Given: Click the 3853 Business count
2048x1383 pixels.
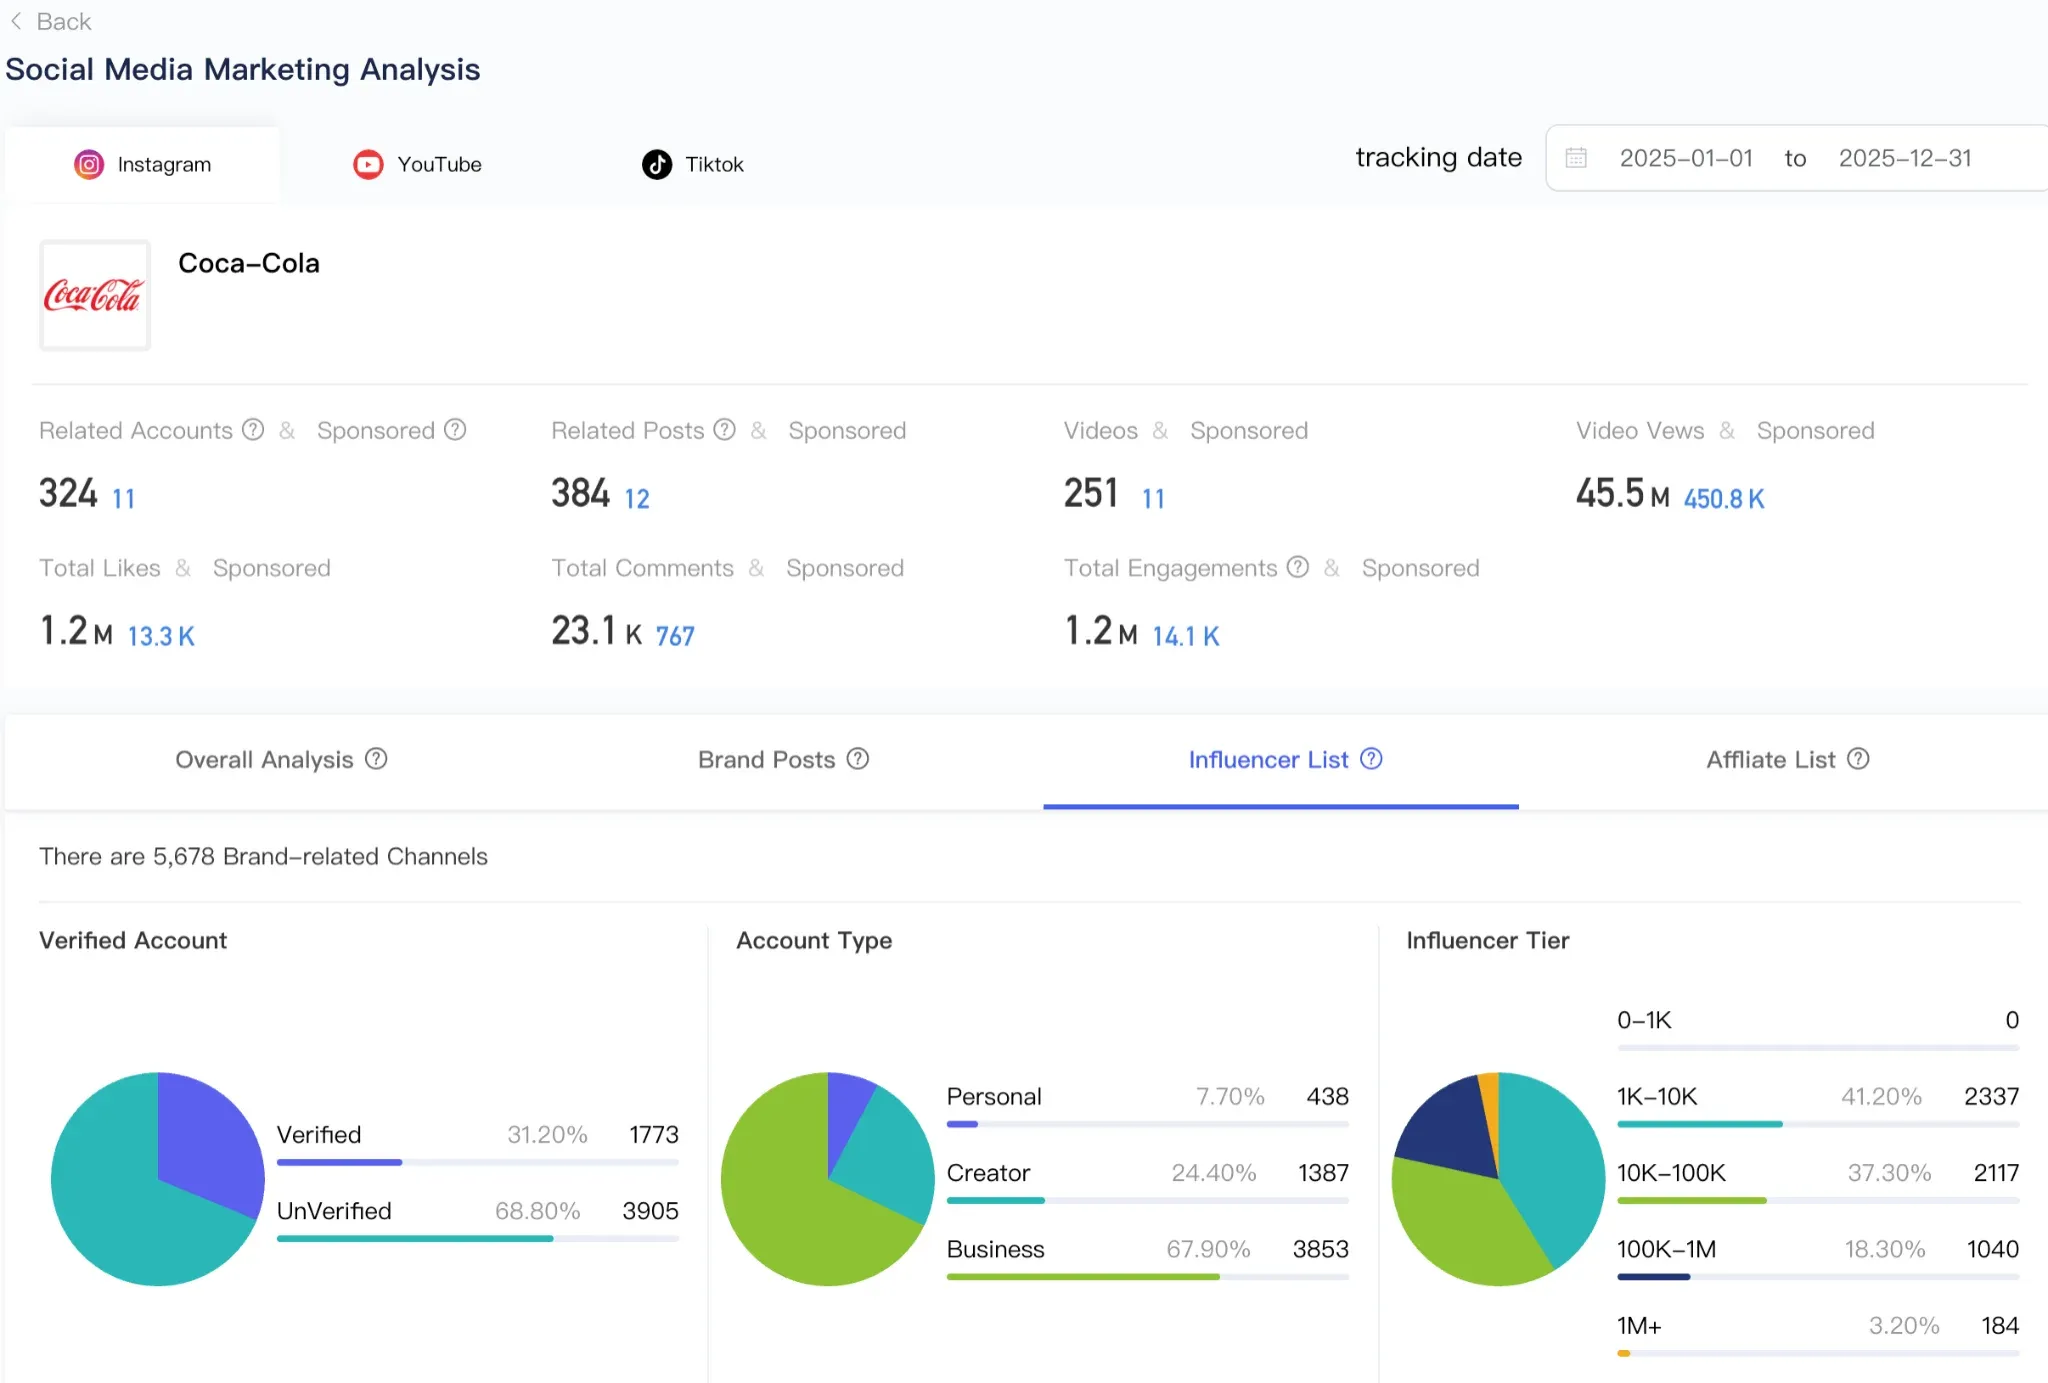Looking at the screenshot, I should [x=1321, y=1249].
